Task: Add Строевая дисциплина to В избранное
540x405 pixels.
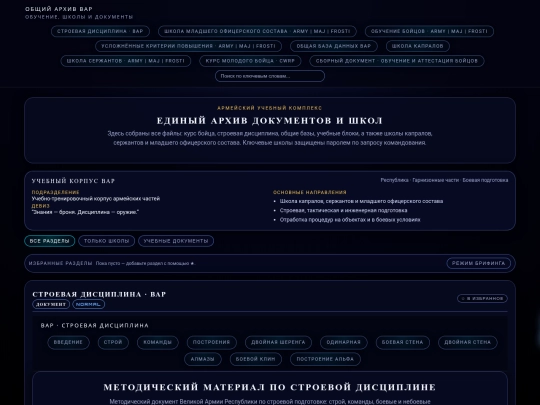Action: 482,299
